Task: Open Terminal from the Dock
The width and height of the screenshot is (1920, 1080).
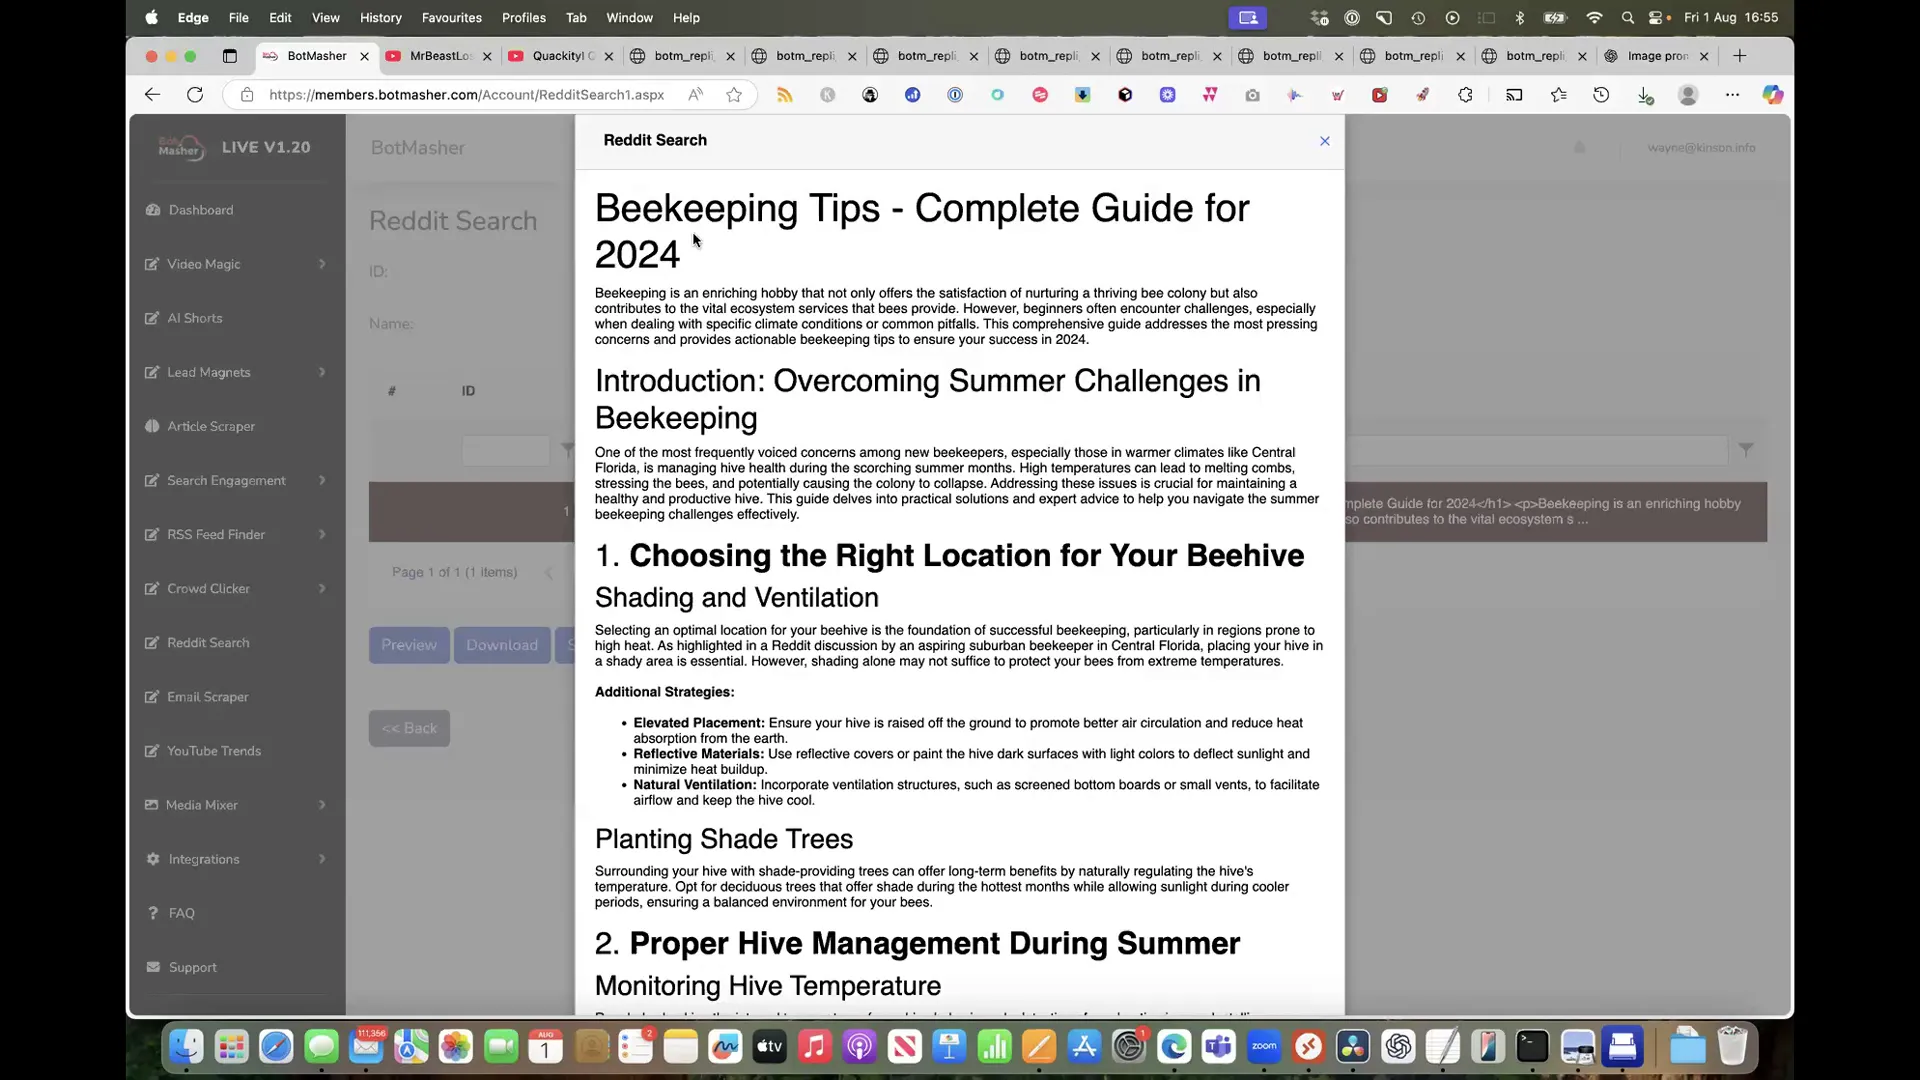Action: point(1532,1047)
